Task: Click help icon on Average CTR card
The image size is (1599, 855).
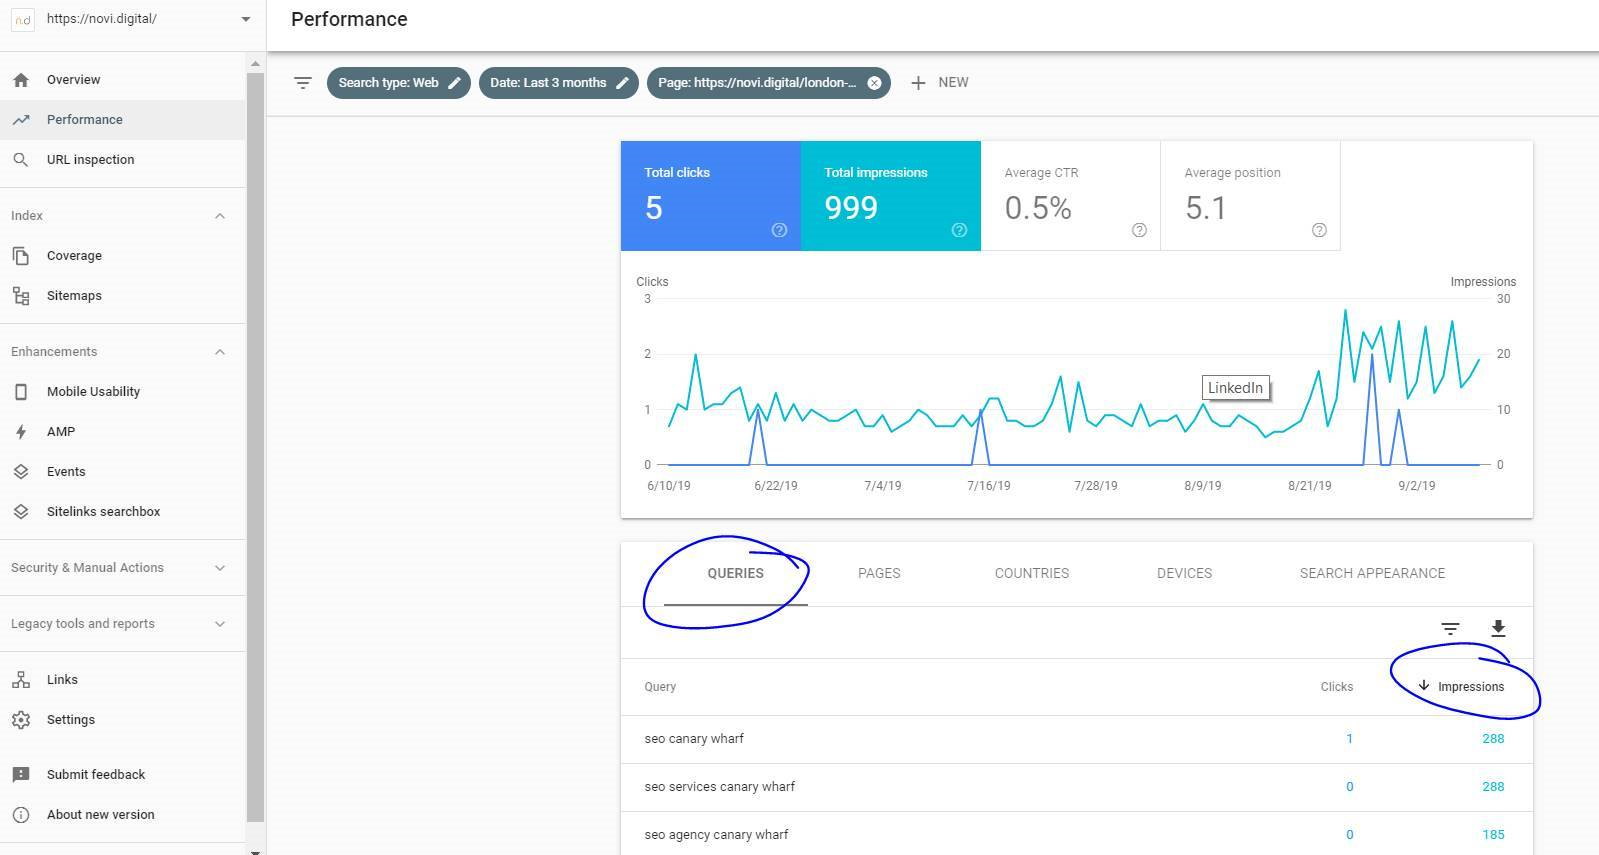Action: click(x=1139, y=230)
